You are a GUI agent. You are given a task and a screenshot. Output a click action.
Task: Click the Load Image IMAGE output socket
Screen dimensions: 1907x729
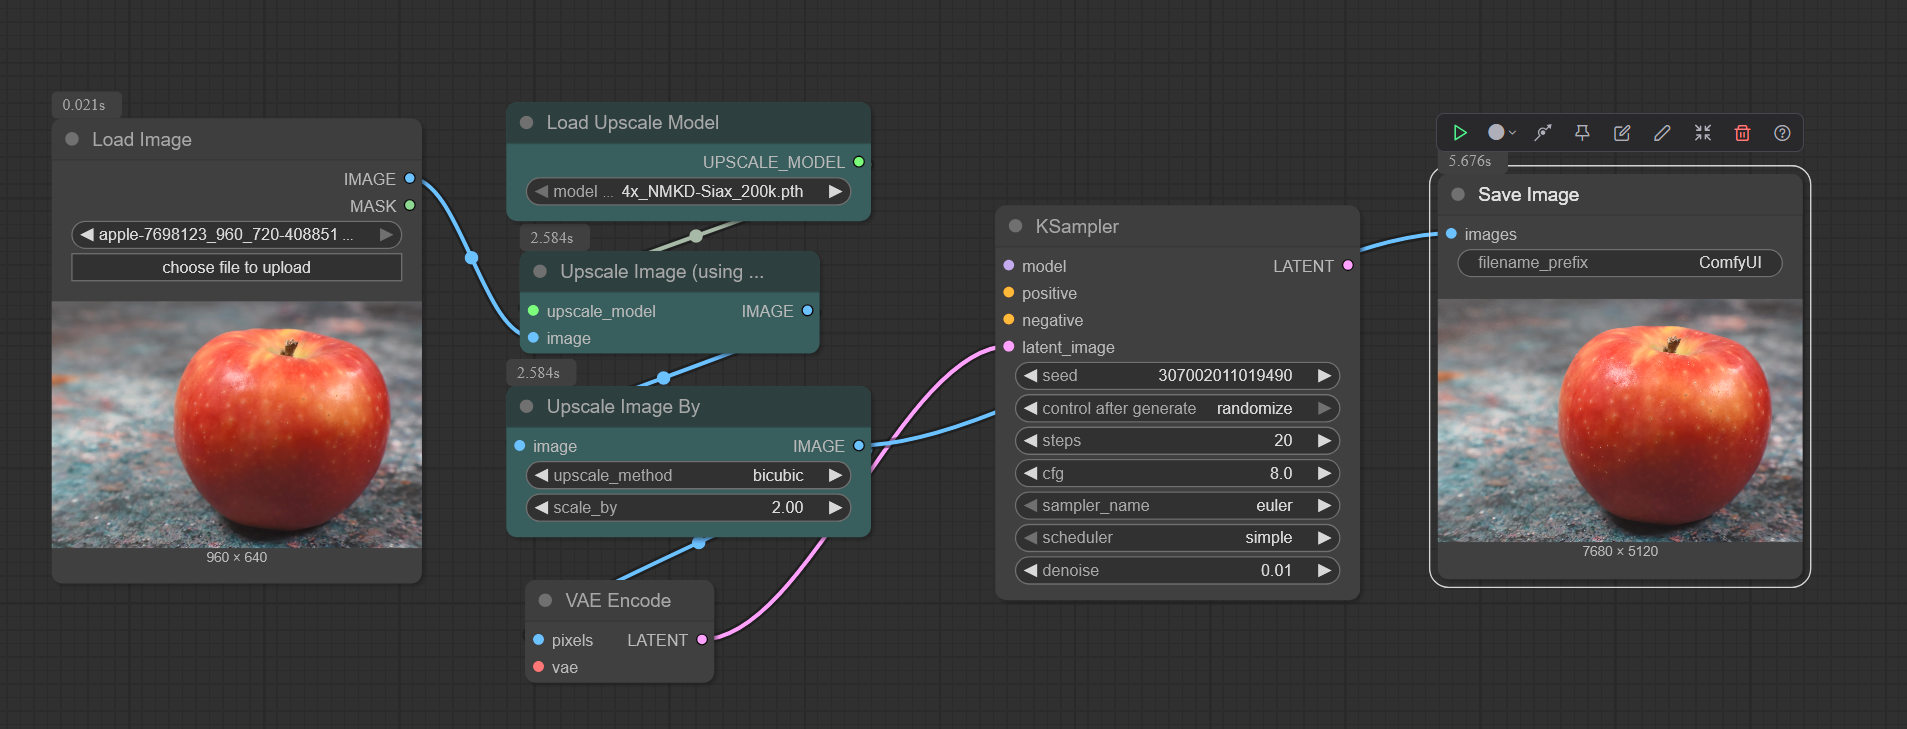pos(409,178)
